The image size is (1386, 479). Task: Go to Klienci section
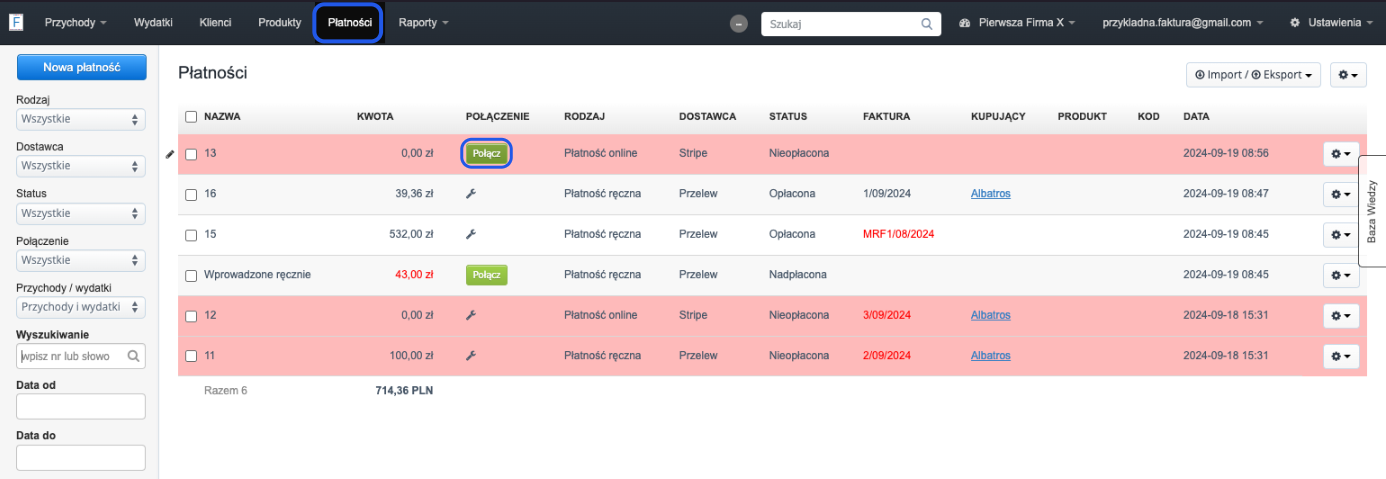[215, 22]
